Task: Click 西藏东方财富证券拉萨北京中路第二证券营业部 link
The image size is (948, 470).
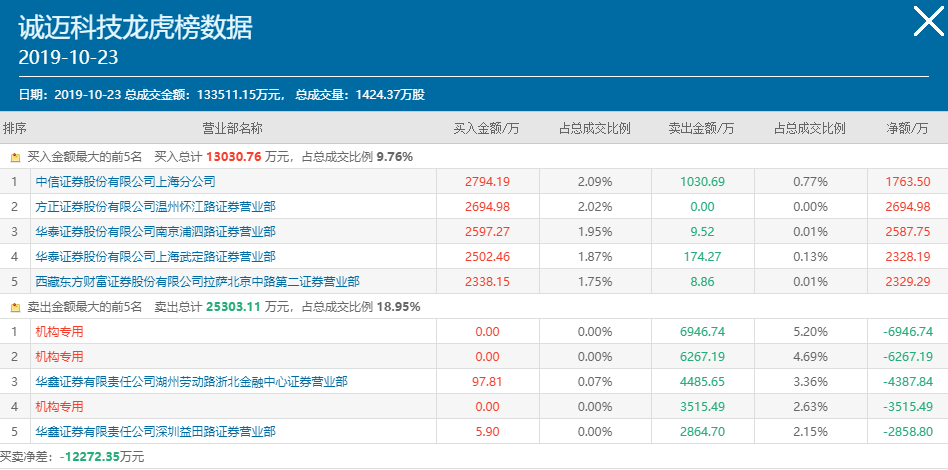Action: 197,282
